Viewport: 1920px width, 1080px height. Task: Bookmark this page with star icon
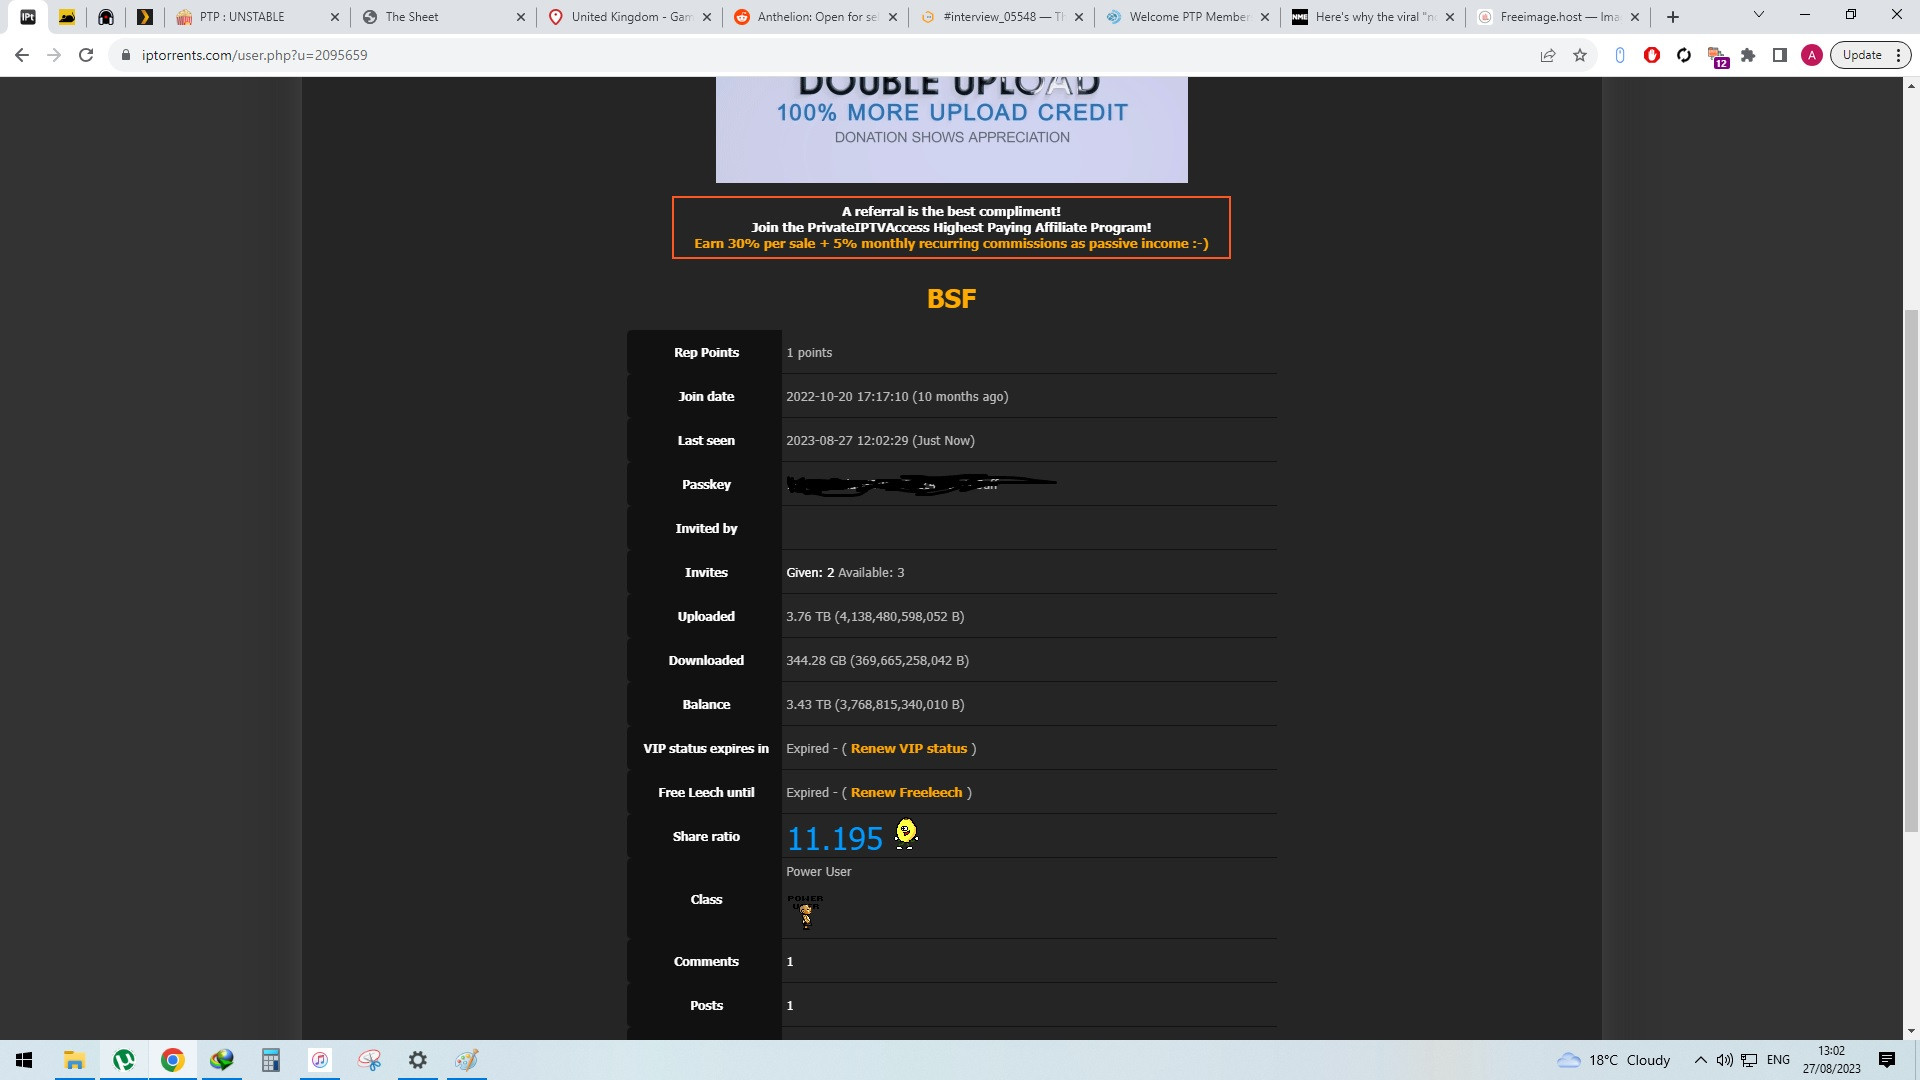point(1580,55)
